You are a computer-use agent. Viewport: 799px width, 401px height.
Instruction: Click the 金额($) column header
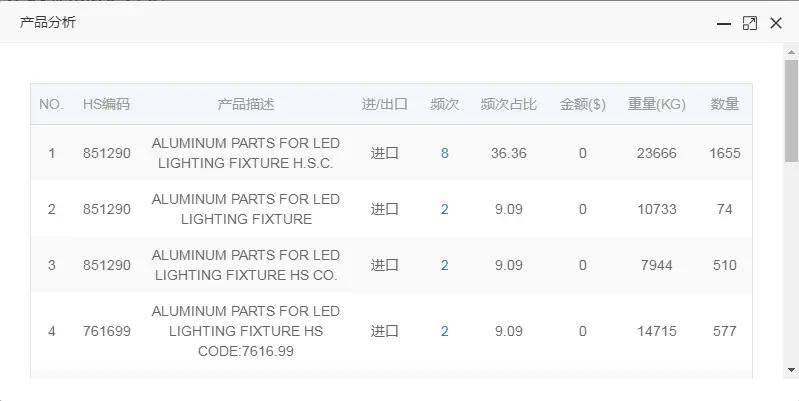tap(582, 104)
